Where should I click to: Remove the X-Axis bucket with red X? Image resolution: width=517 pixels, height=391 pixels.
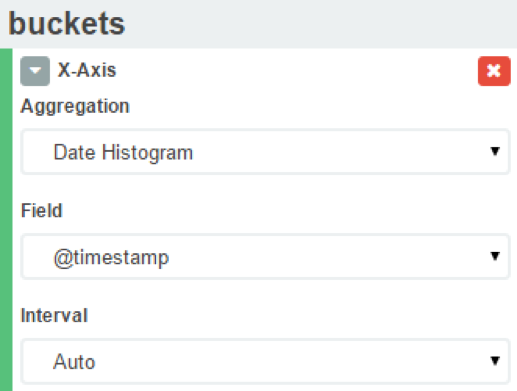[x=494, y=71]
